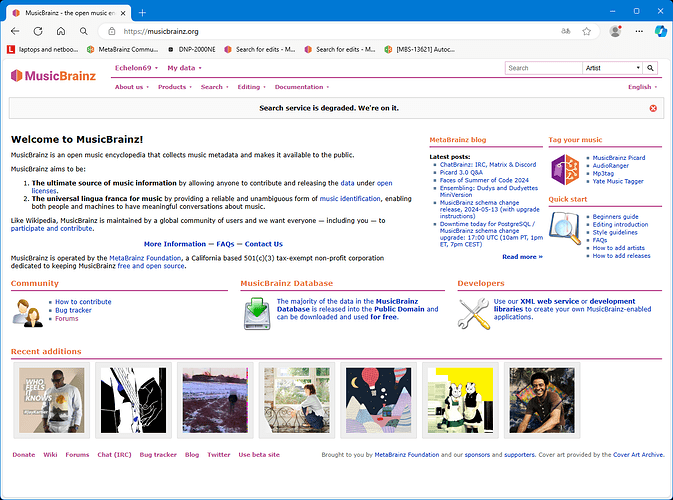
Task: Go back using the browser back arrow
Action: 15,31
